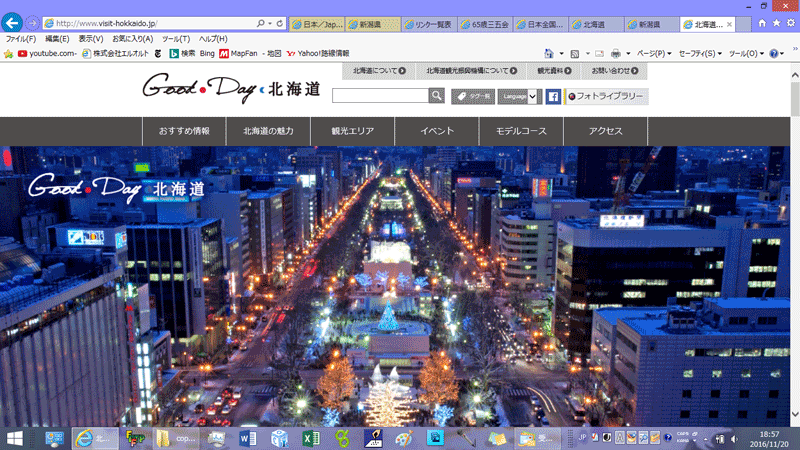Click the browser back arrow button
Viewport: 800px width, 450px height.
pos(14,22)
